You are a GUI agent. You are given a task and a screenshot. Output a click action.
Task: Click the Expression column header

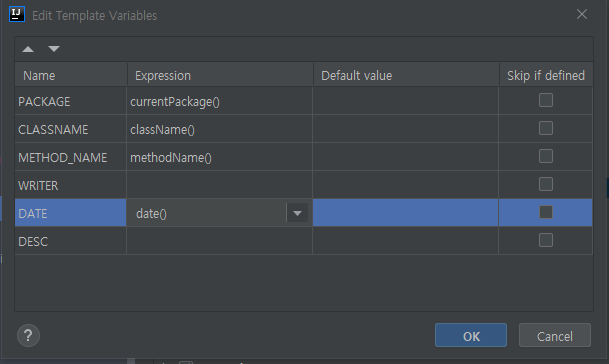pyautogui.click(x=220, y=75)
